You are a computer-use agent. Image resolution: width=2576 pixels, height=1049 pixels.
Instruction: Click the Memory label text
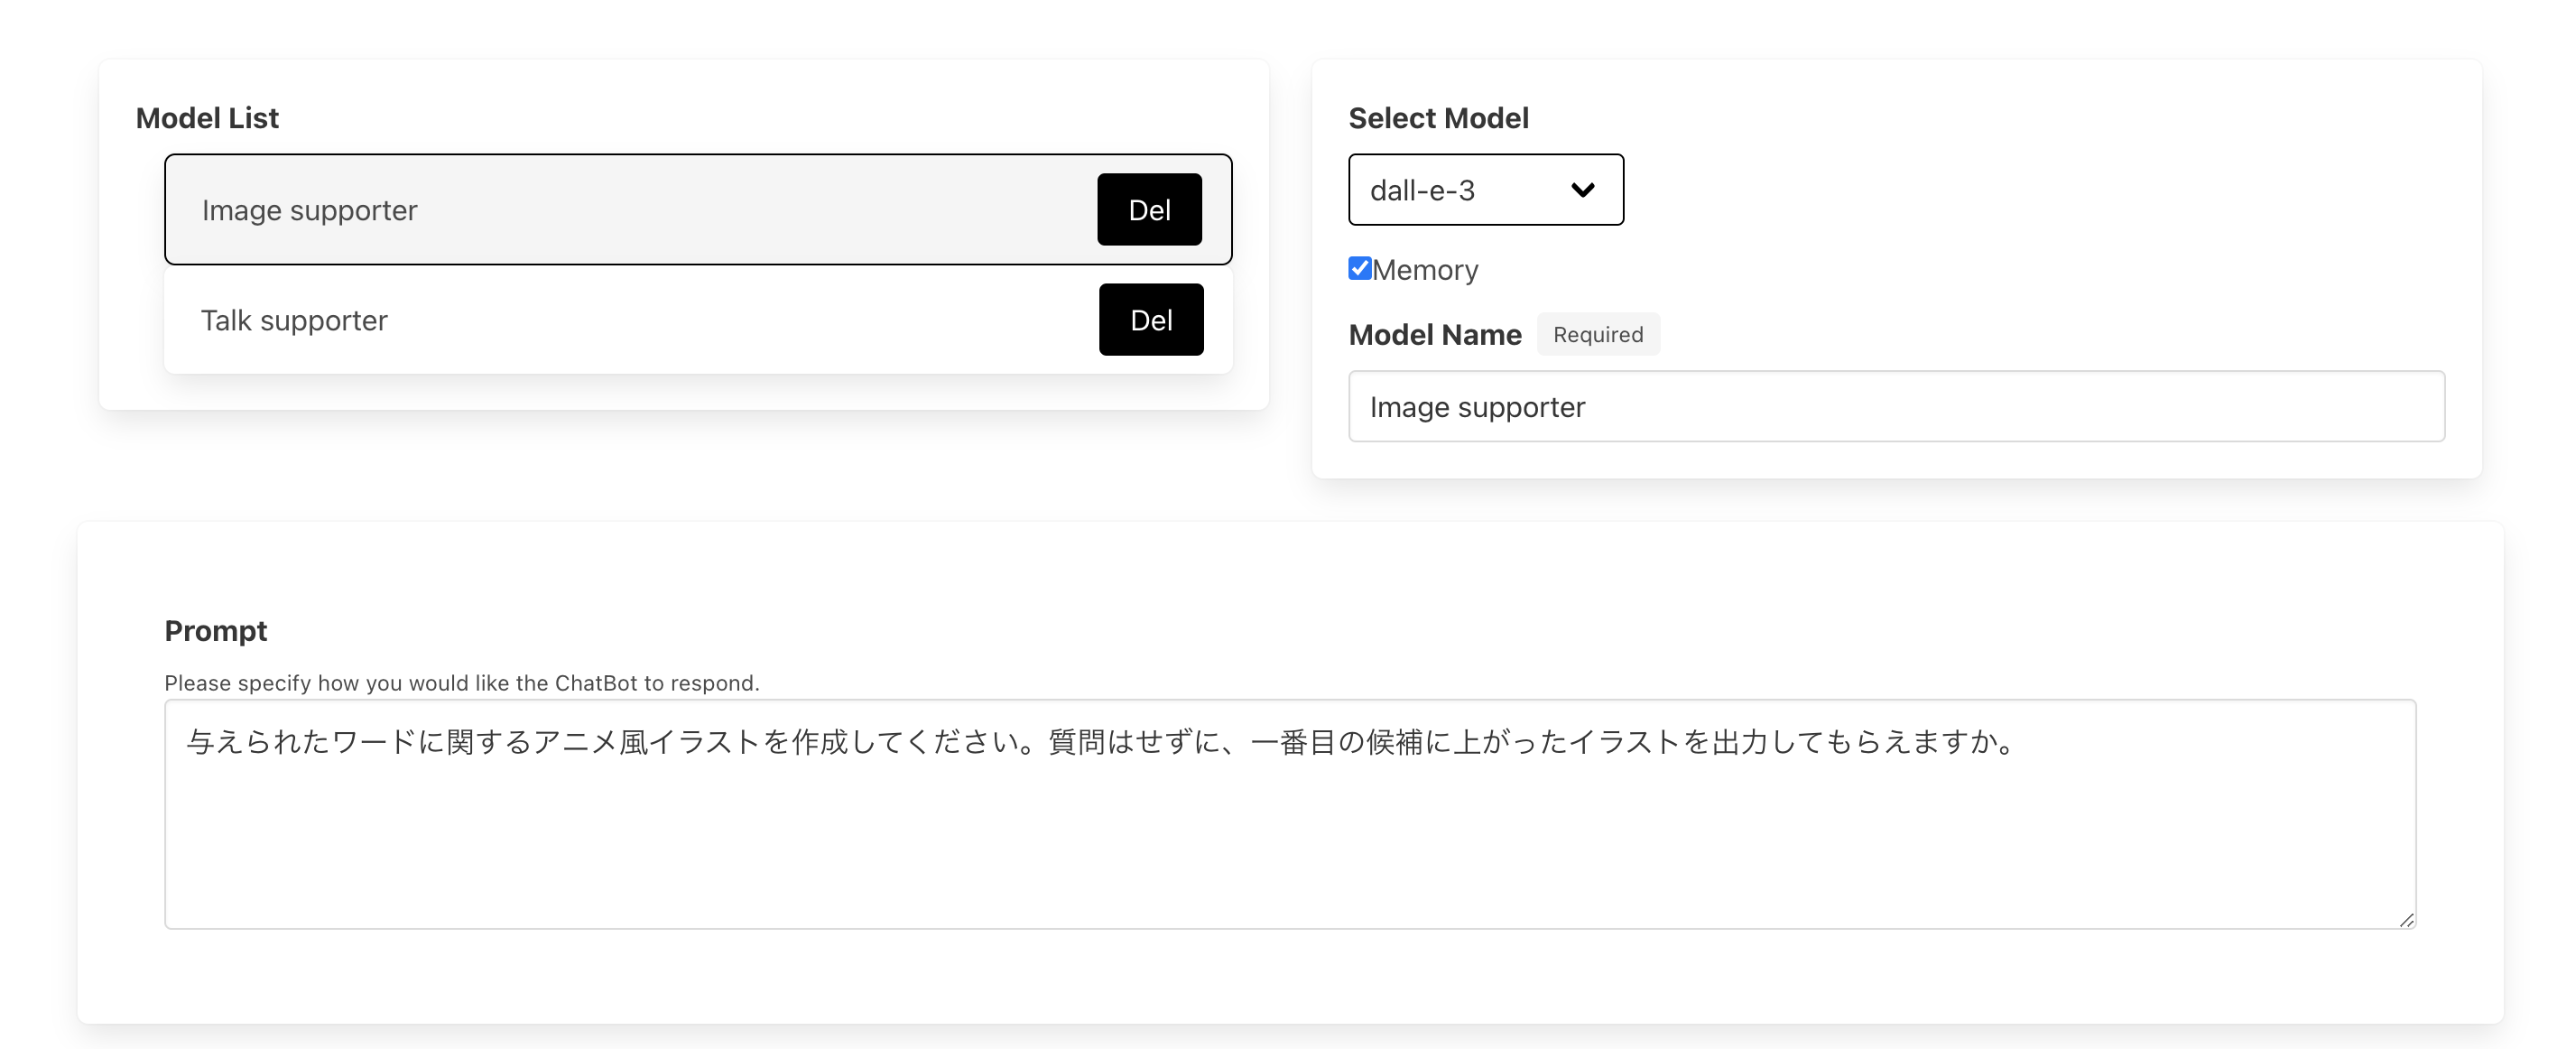pyautogui.click(x=1425, y=270)
